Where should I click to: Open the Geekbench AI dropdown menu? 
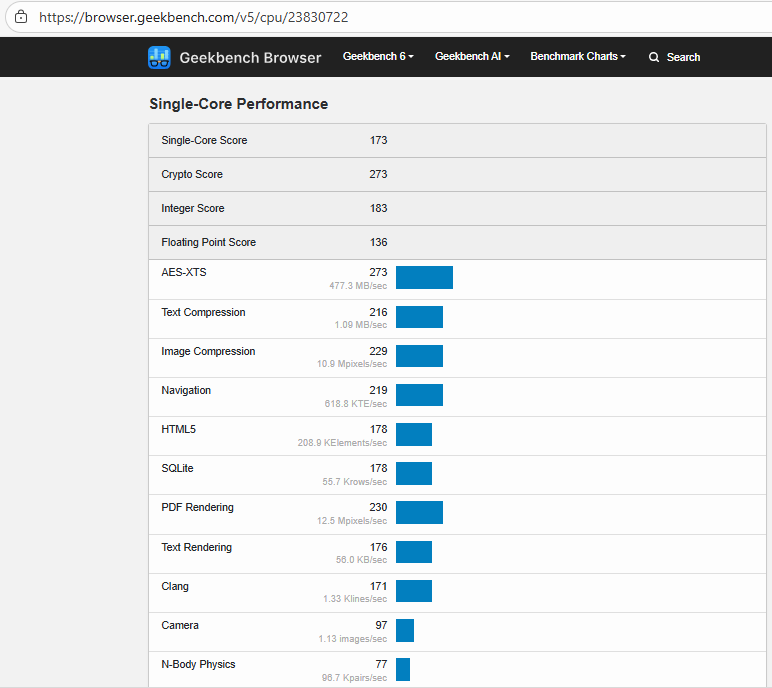tap(472, 57)
